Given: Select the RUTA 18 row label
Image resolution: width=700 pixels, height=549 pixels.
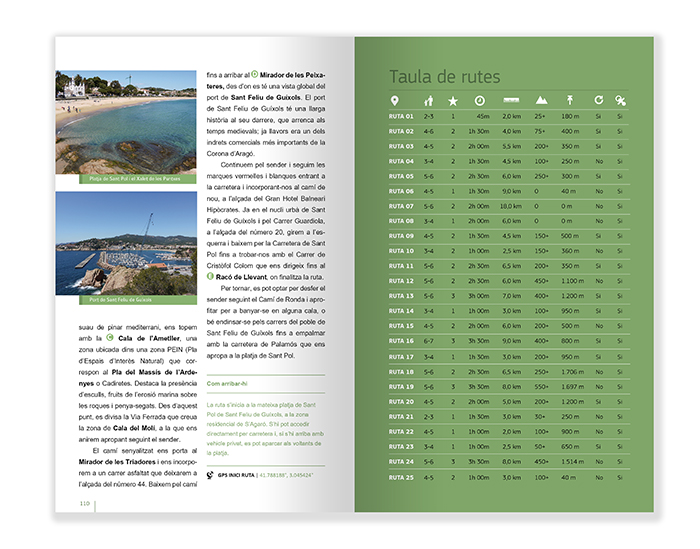Looking at the screenshot, I should tap(401, 372).
